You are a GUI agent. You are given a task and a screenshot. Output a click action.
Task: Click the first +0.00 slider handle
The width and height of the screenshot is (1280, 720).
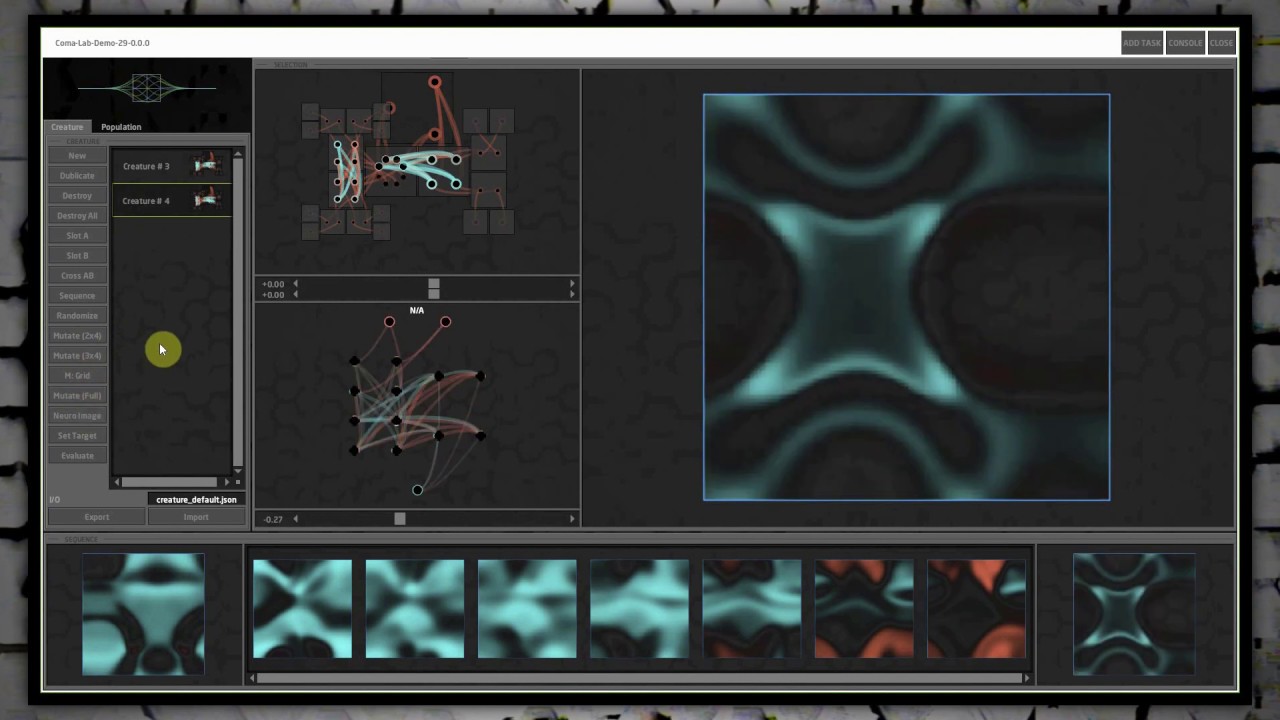(434, 284)
